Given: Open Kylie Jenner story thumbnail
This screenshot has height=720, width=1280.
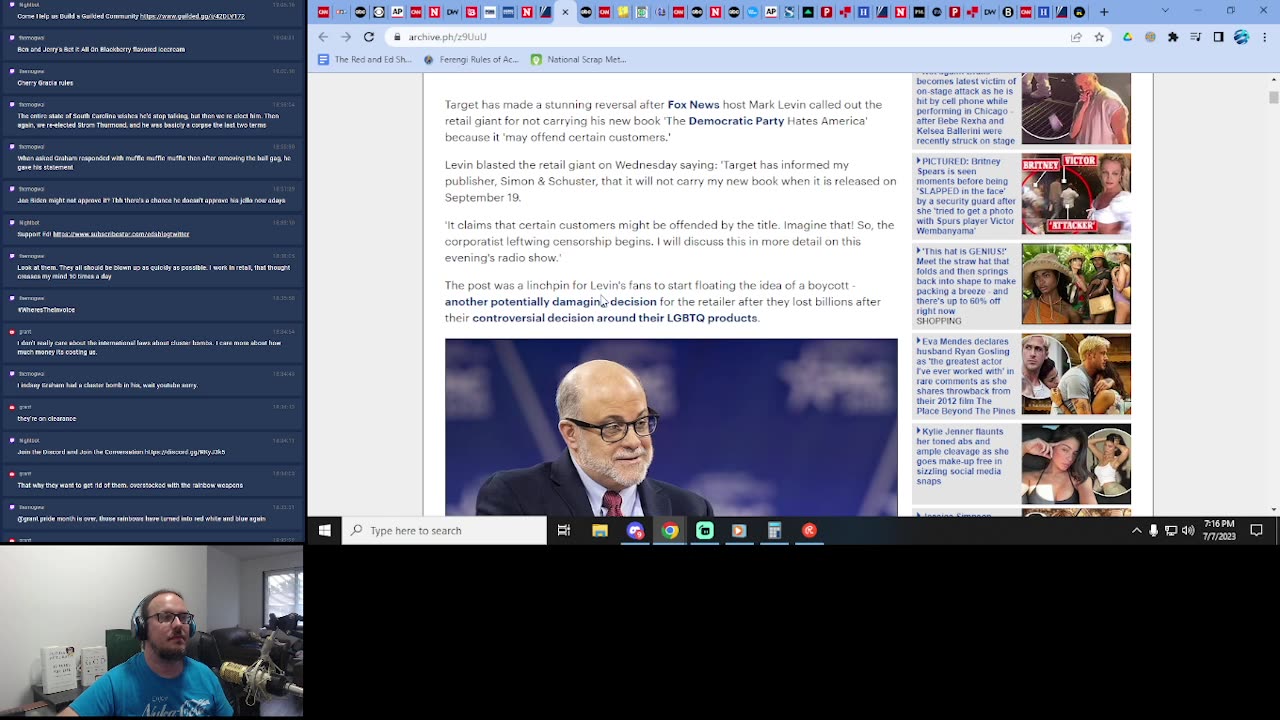Looking at the screenshot, I should [1076, 464].
